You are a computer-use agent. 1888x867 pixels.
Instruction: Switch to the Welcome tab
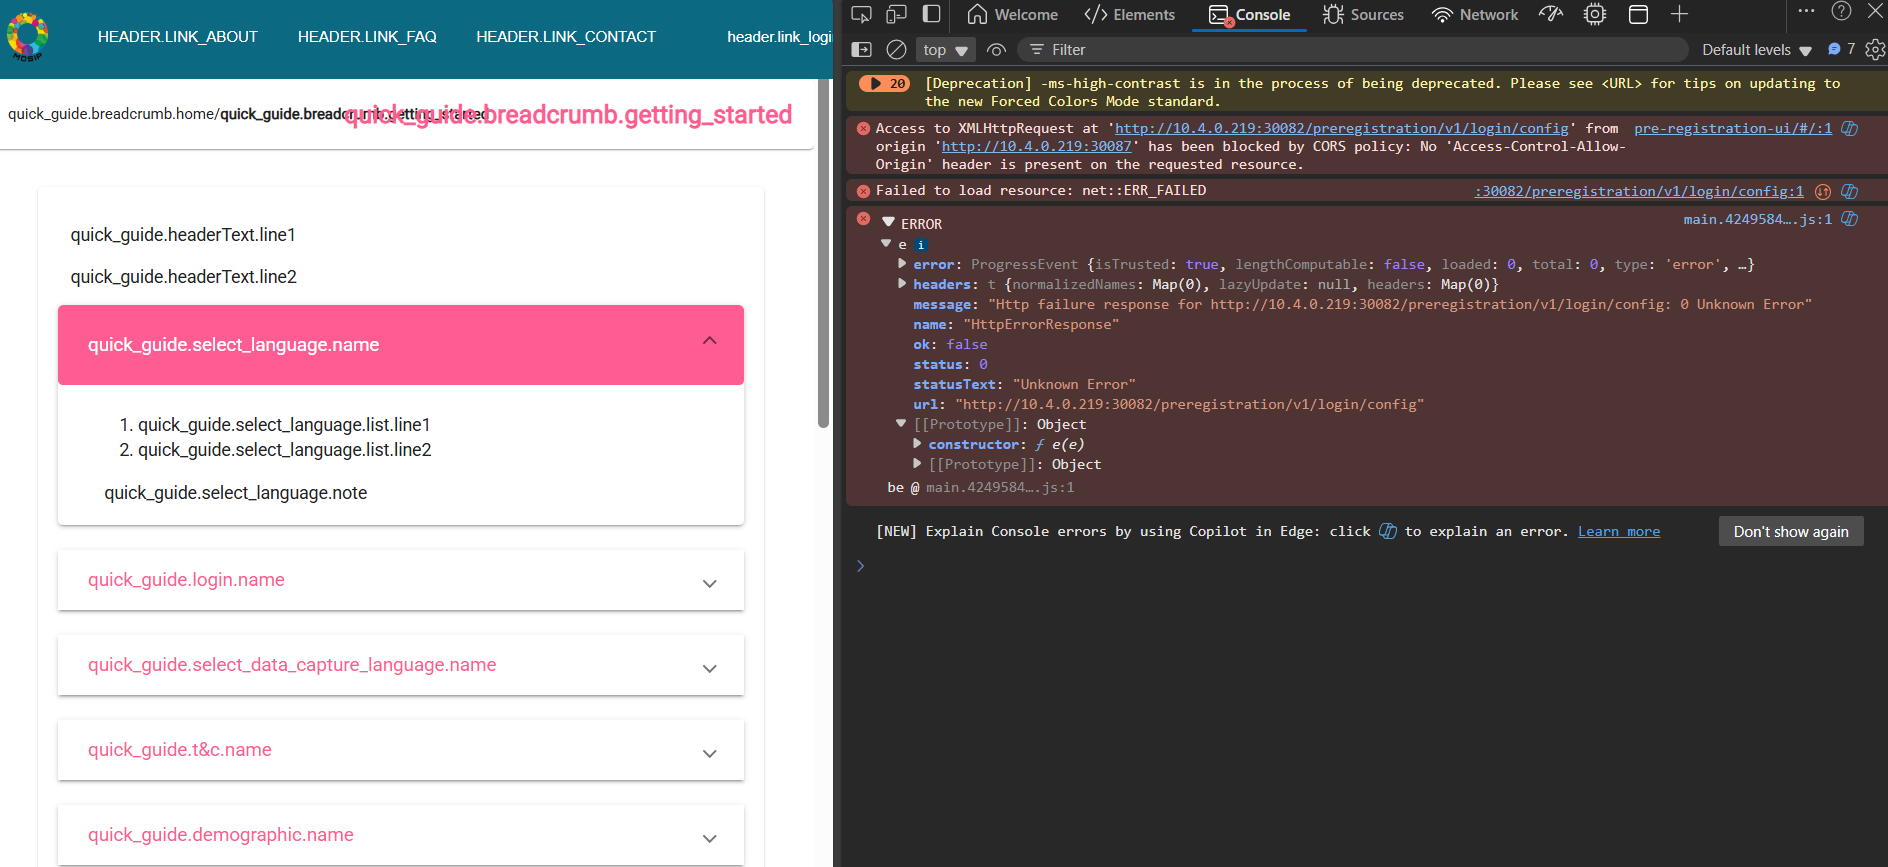click(1012, 15)
